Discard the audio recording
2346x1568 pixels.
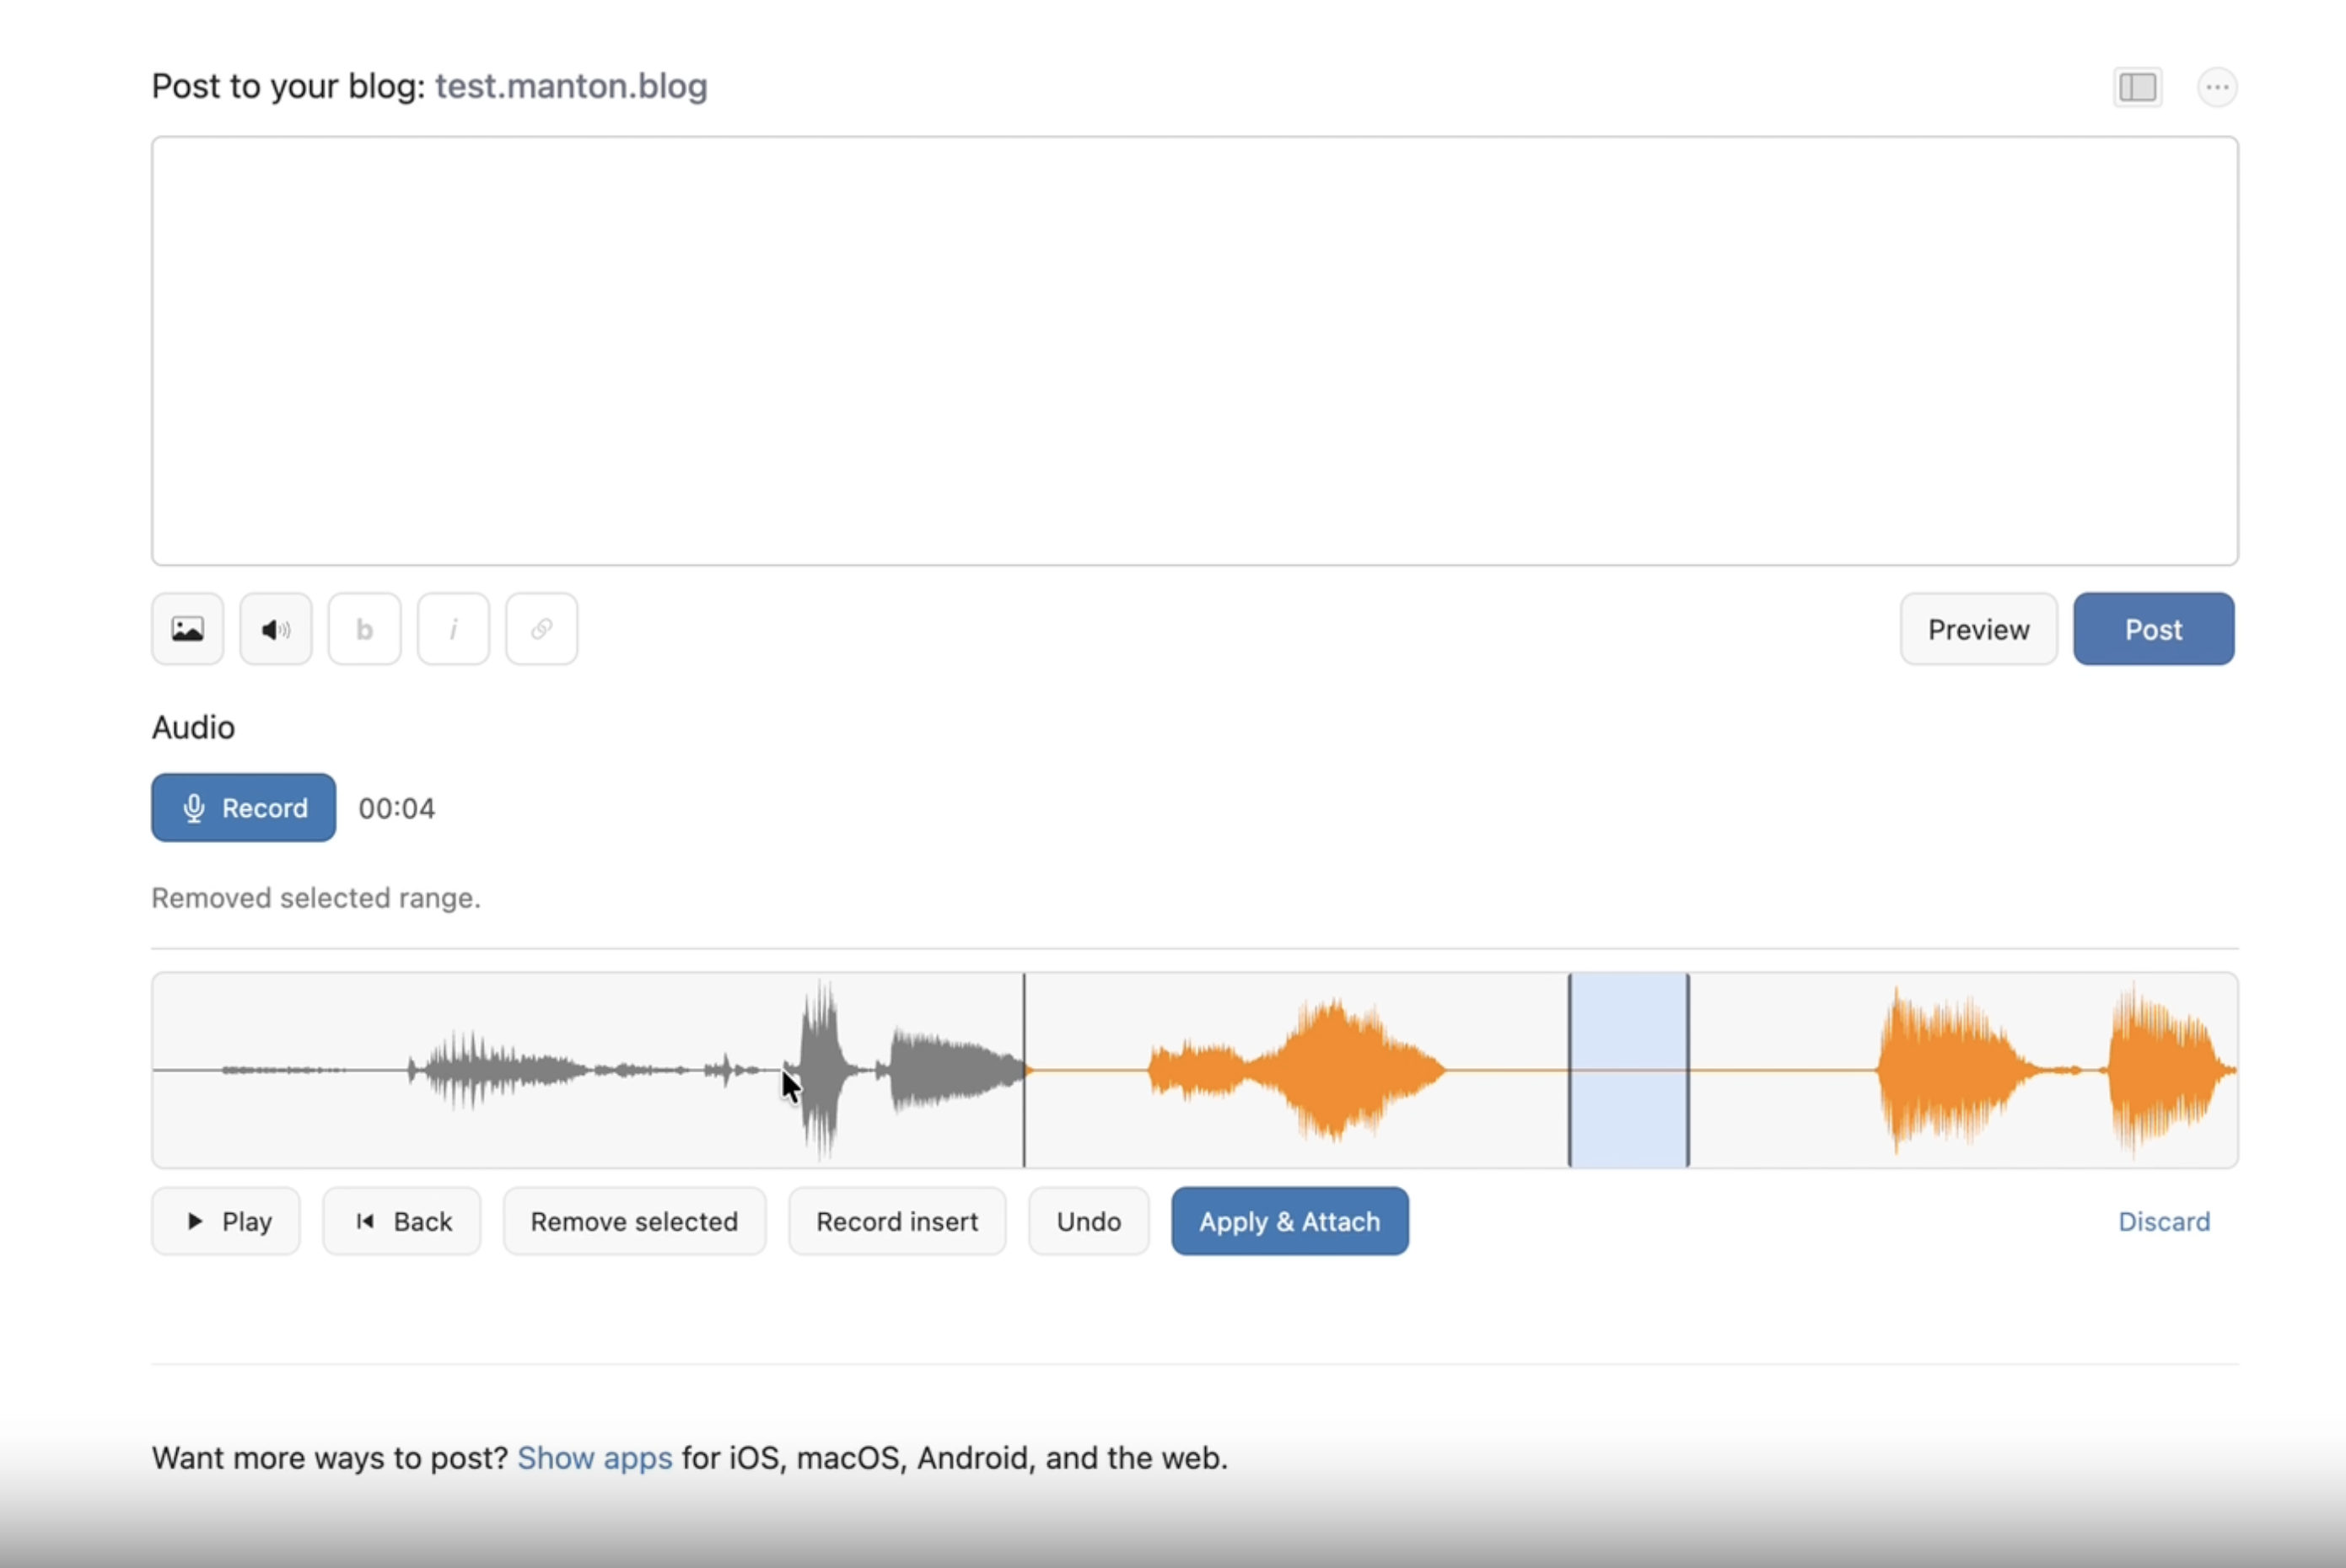(2163, 1221)
